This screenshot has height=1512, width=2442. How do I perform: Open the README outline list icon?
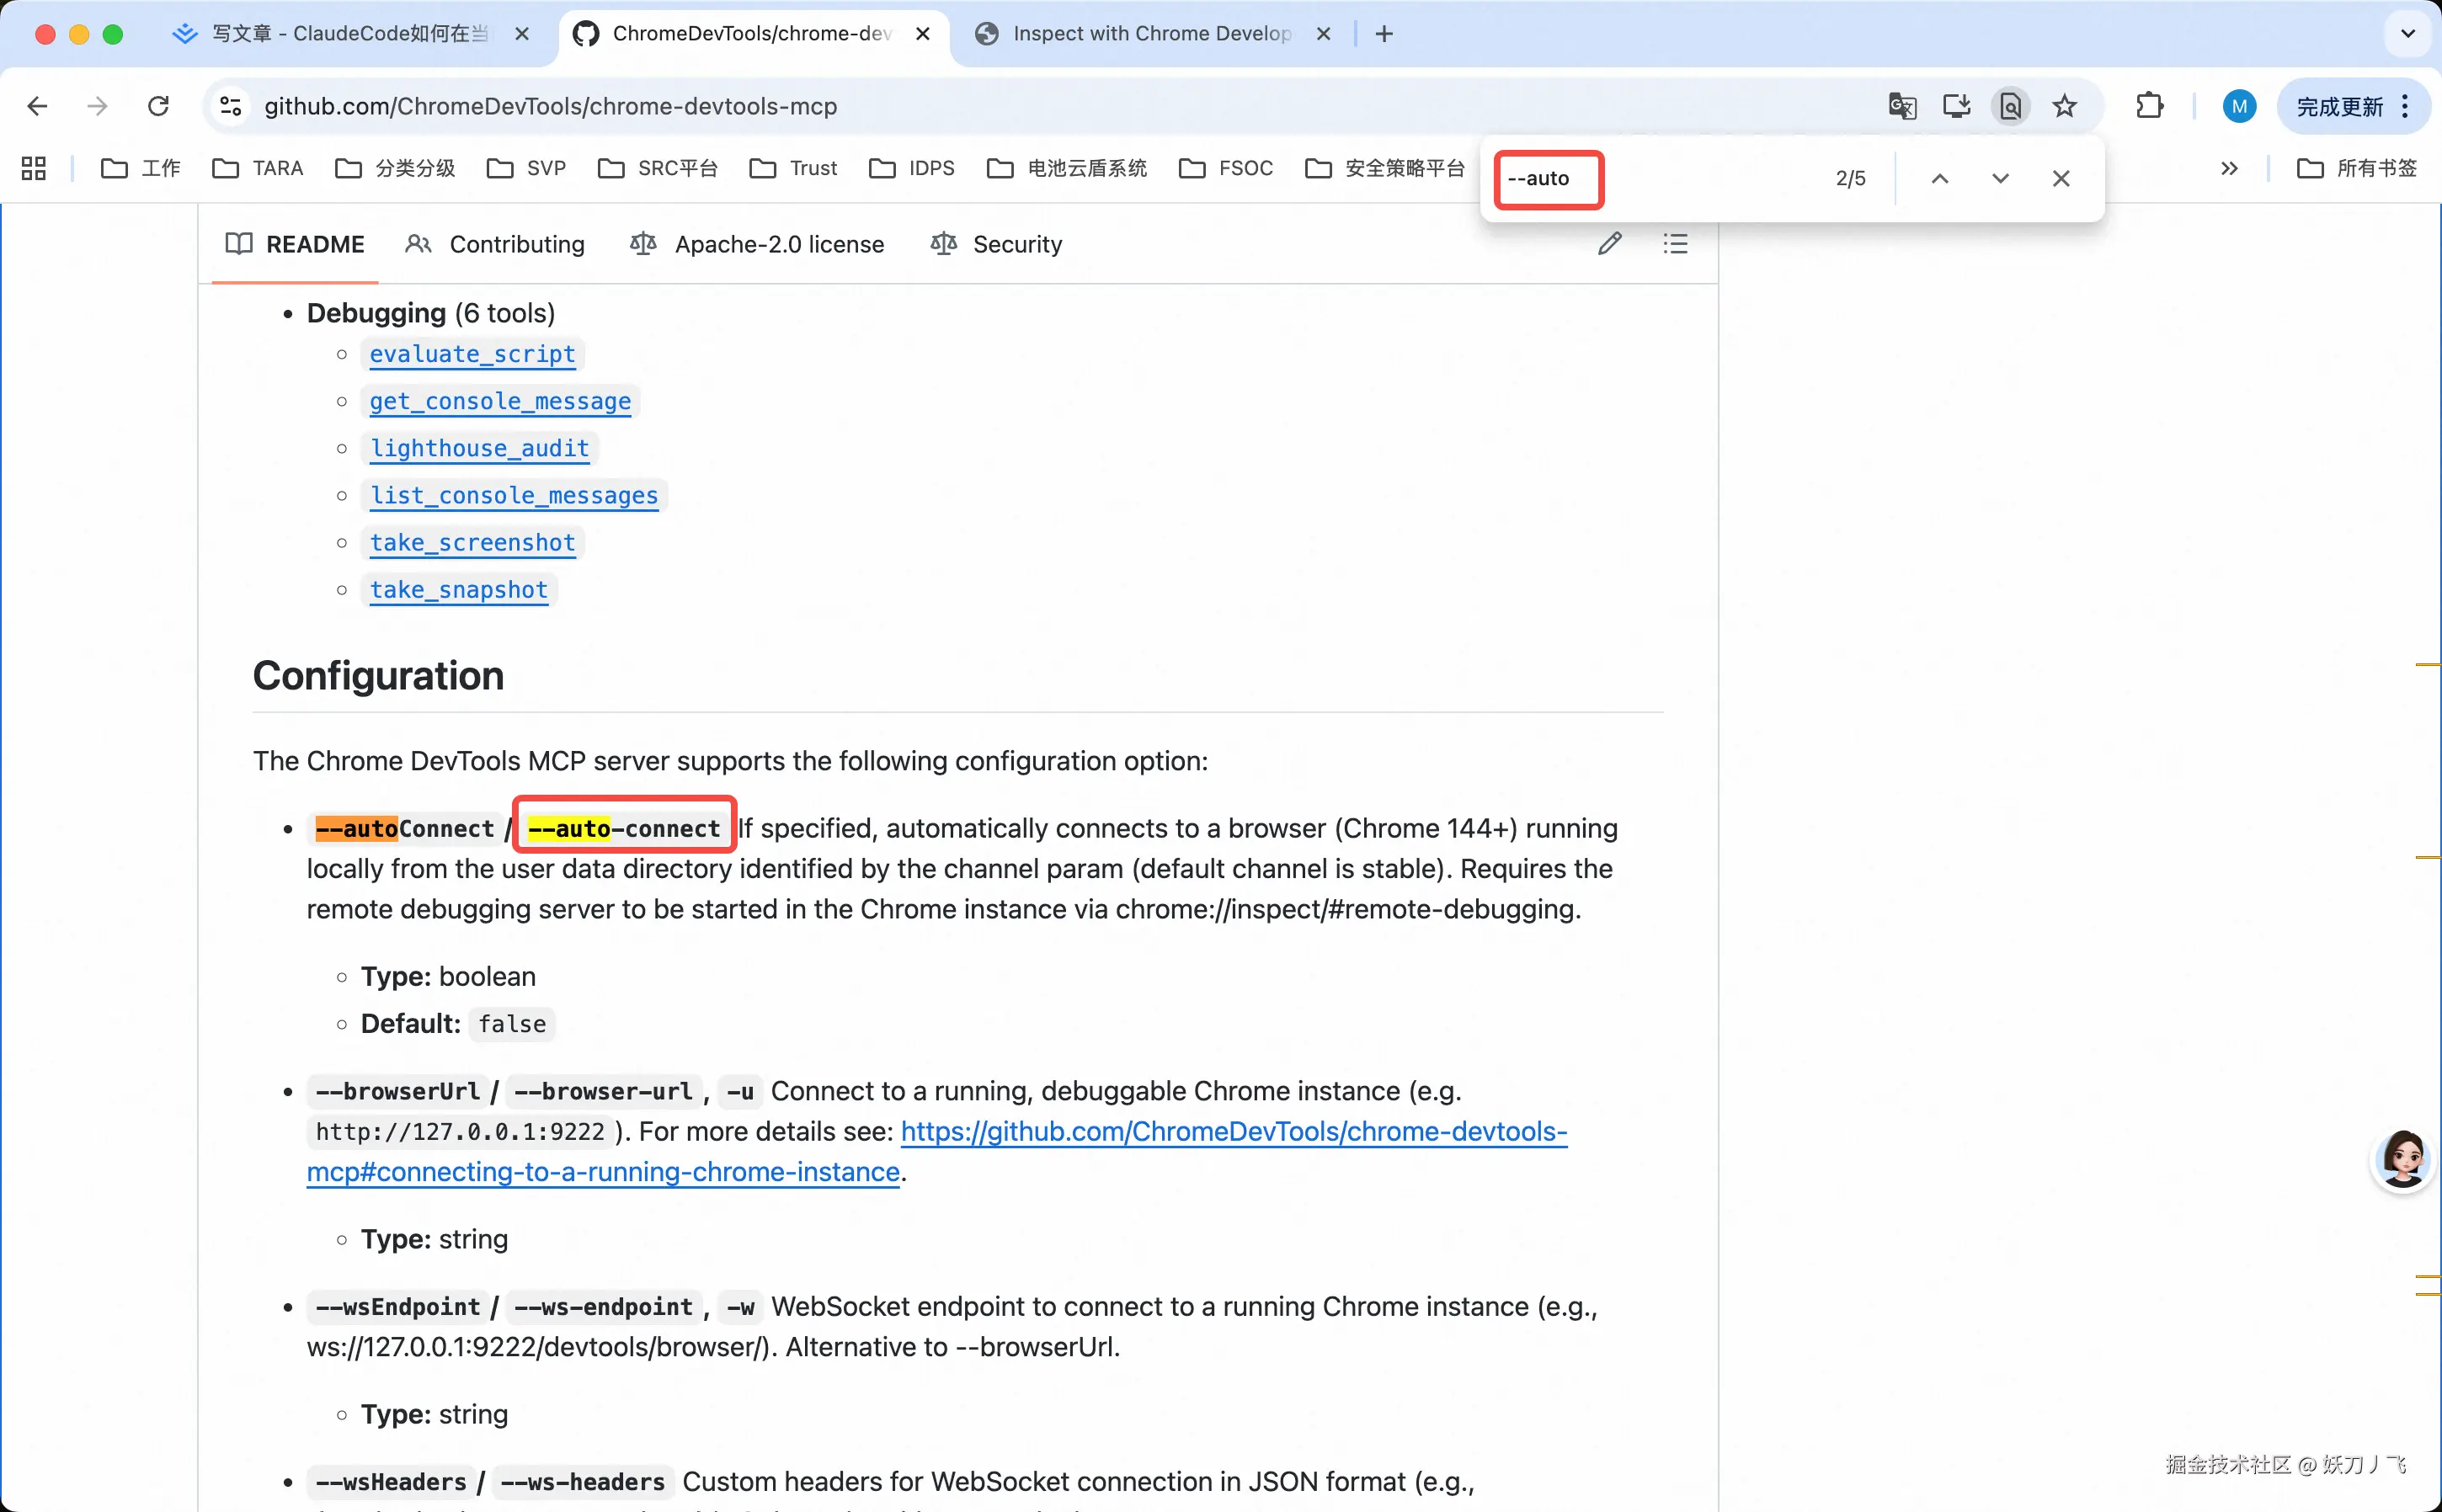[1675, 244]
